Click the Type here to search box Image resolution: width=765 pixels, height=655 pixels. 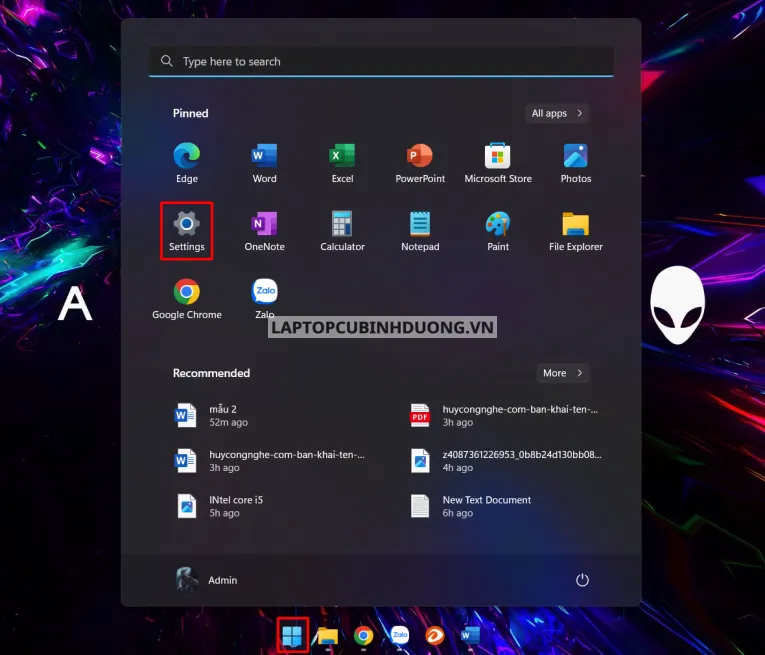click(381, 61)
